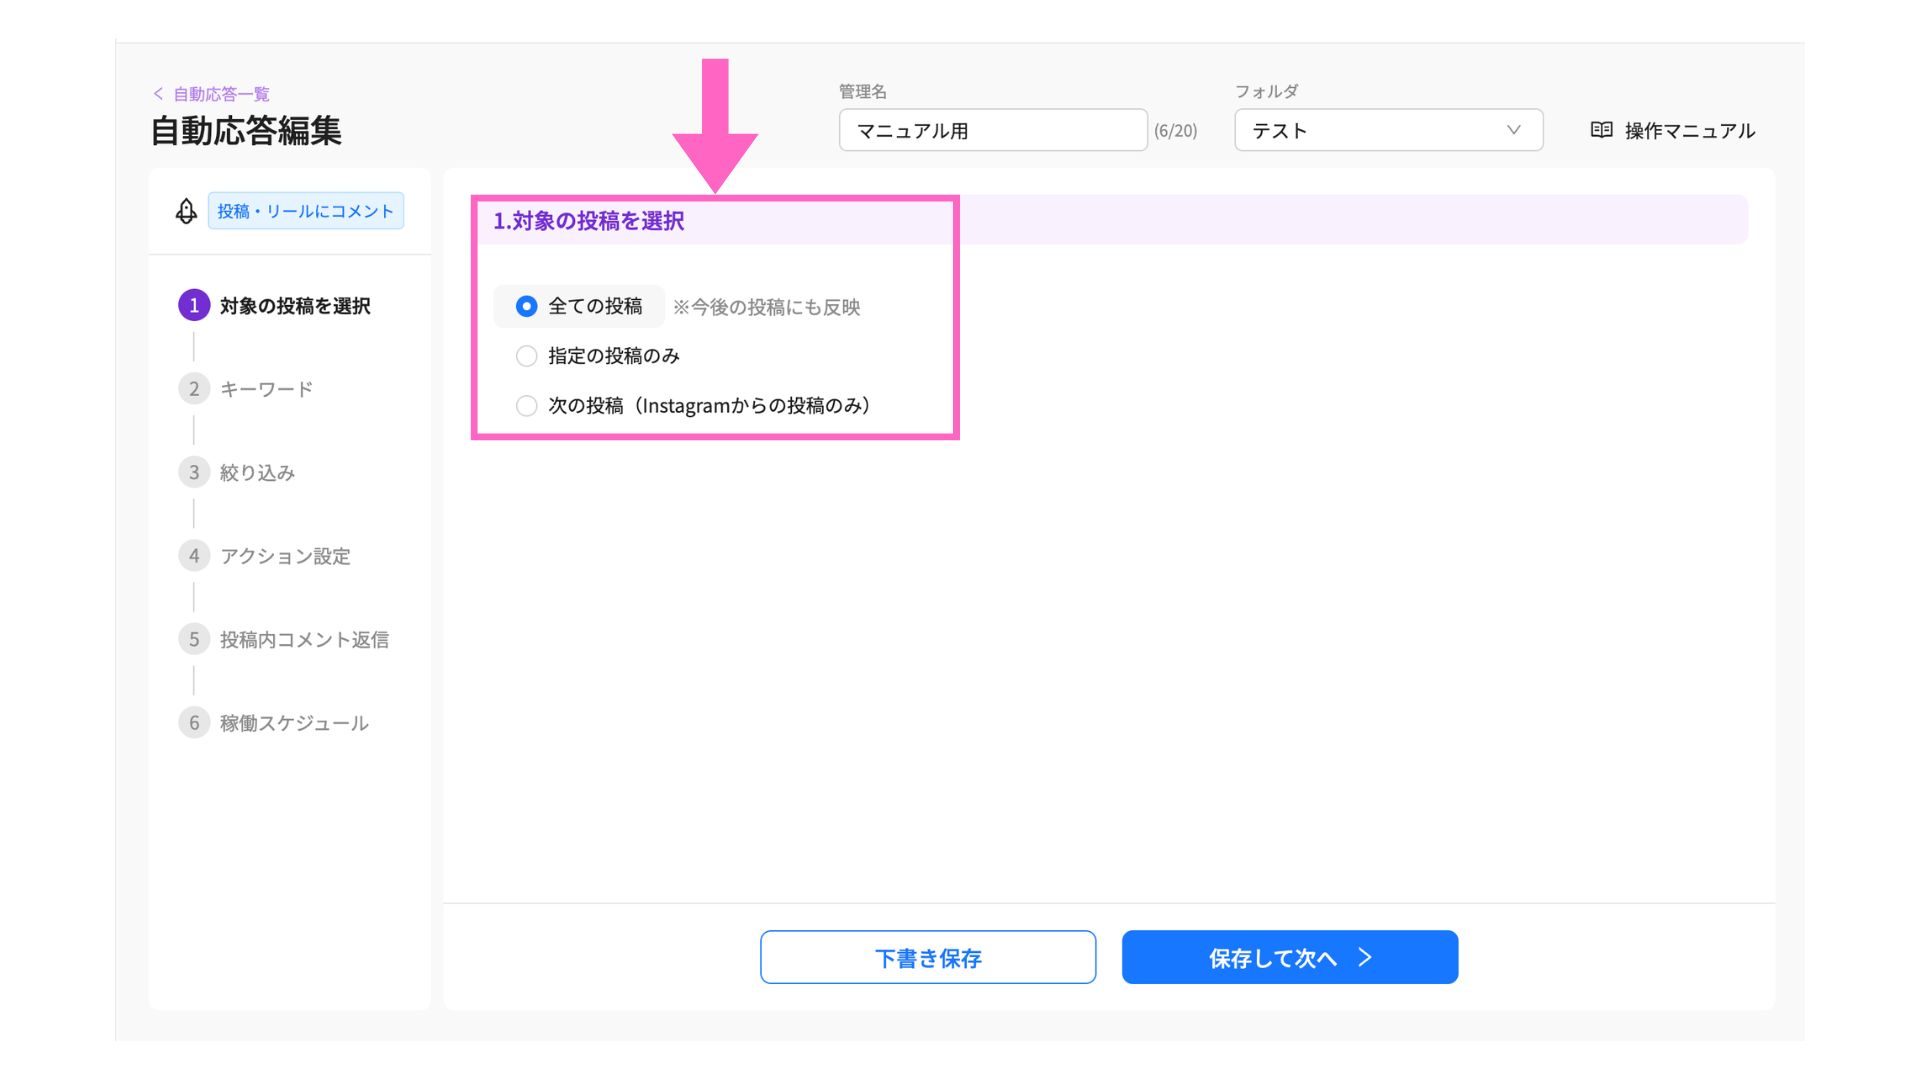Click step 4 number circle
Viewport: 1920px width, 1080px height.
click(x=194, y=556)
